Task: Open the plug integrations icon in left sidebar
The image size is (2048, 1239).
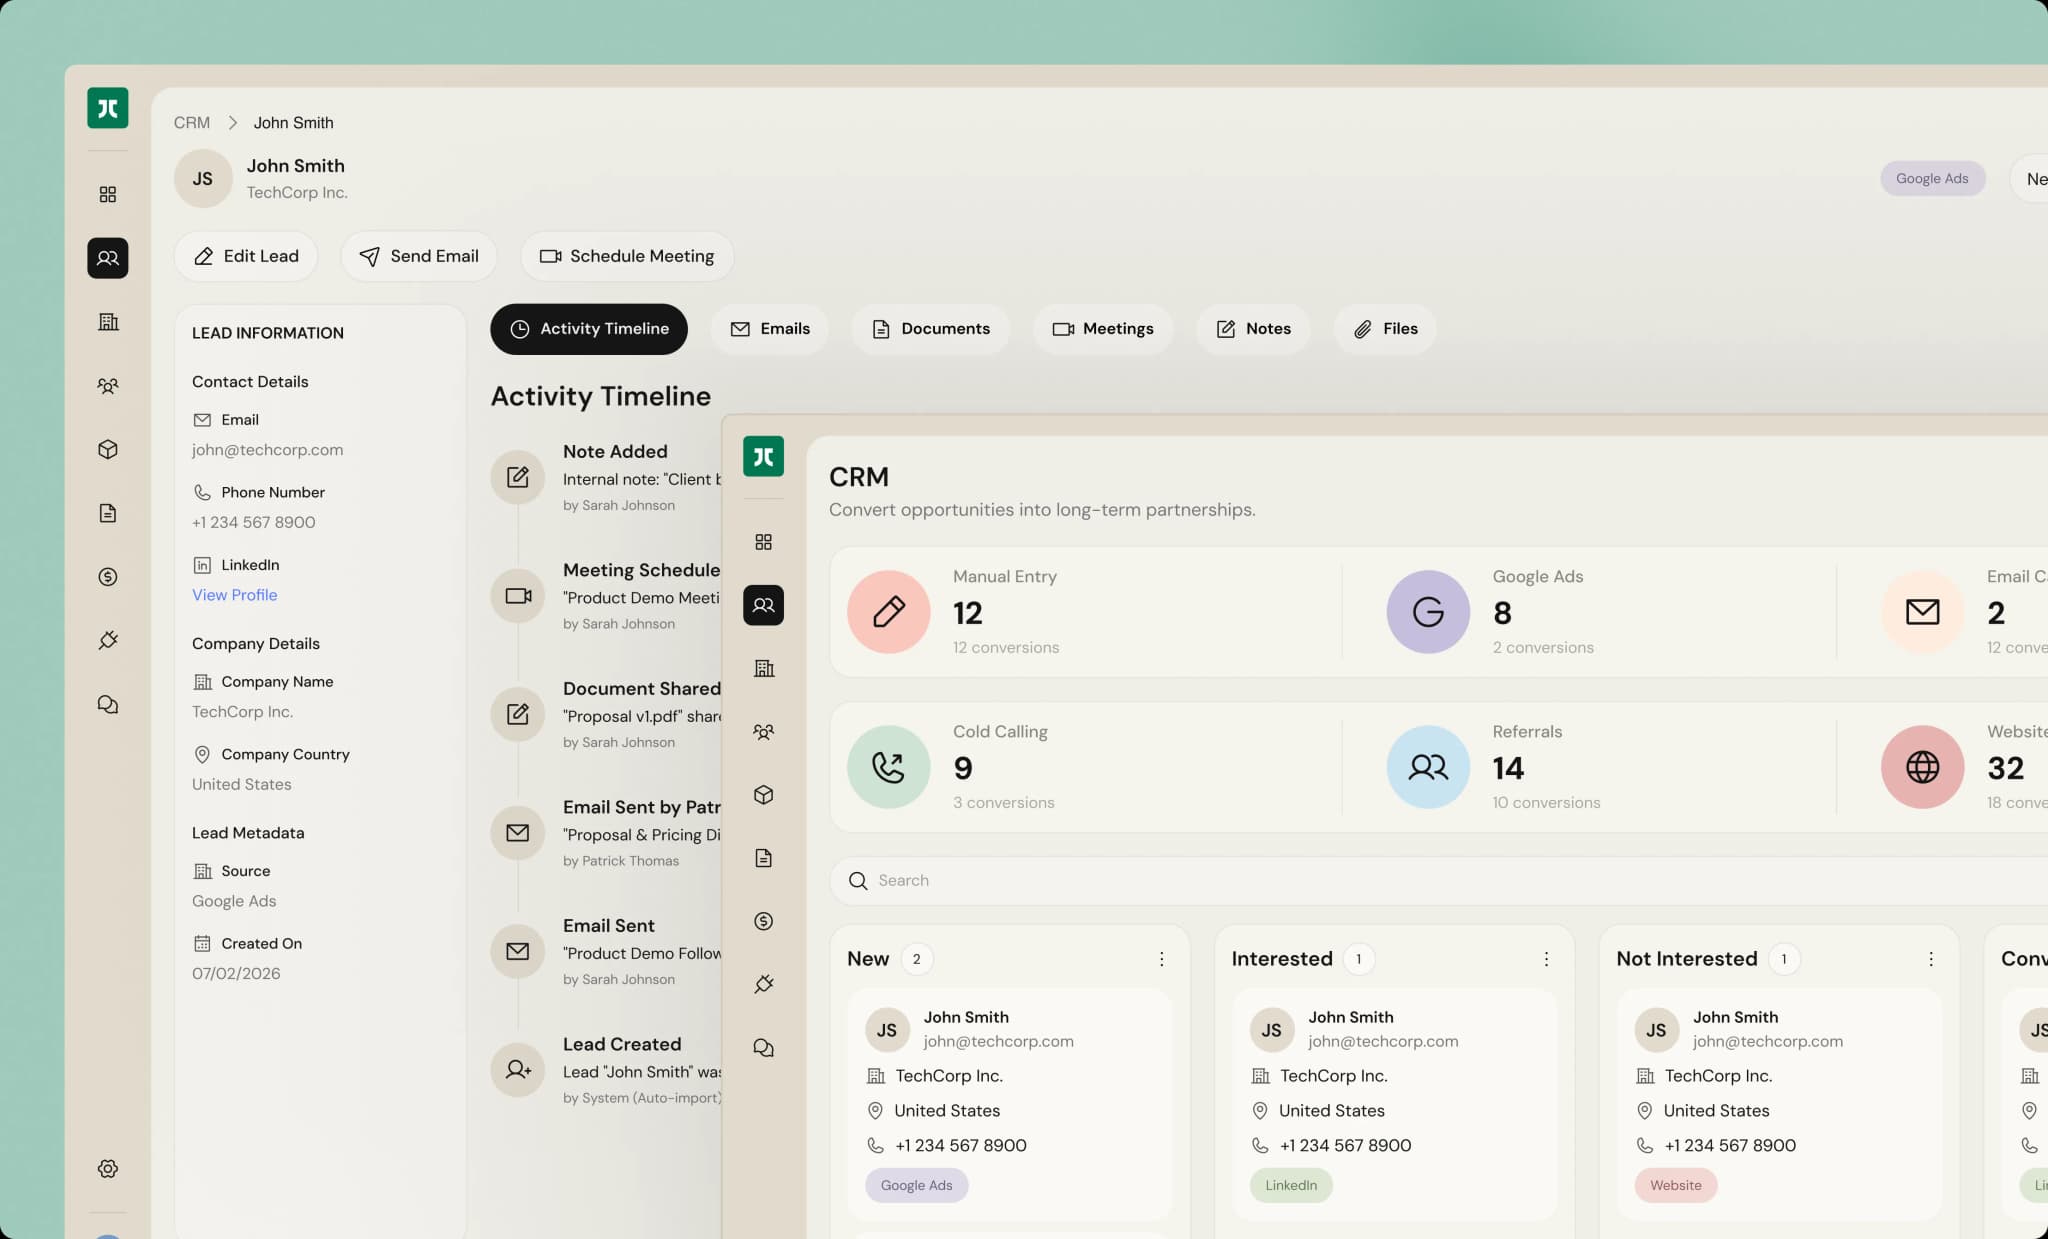Action: click(108, 640)
